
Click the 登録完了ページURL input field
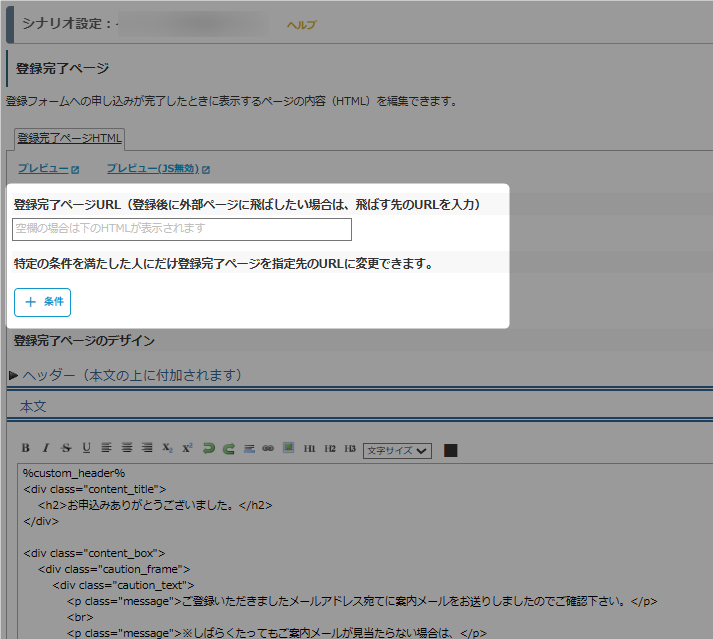[182, 229]
